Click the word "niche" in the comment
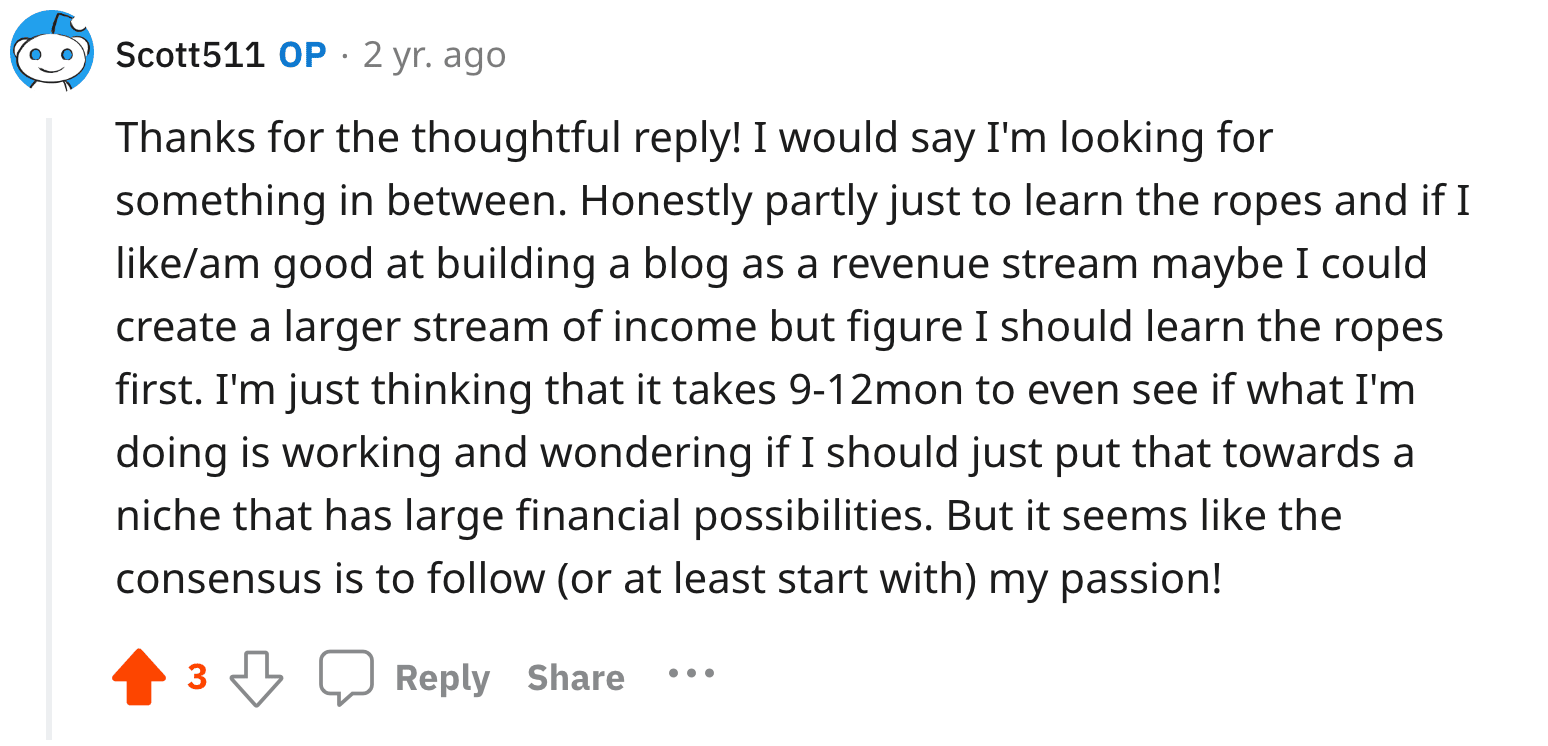The image size is (1548, 746). pyautogui.click(x=167, y=516)
